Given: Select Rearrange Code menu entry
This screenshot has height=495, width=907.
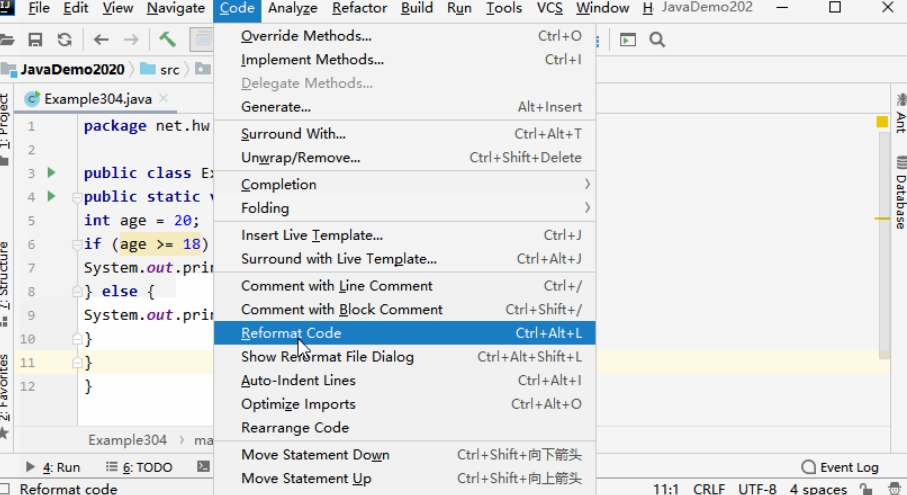Looking at the screenshot, I should tap(404, 428).
